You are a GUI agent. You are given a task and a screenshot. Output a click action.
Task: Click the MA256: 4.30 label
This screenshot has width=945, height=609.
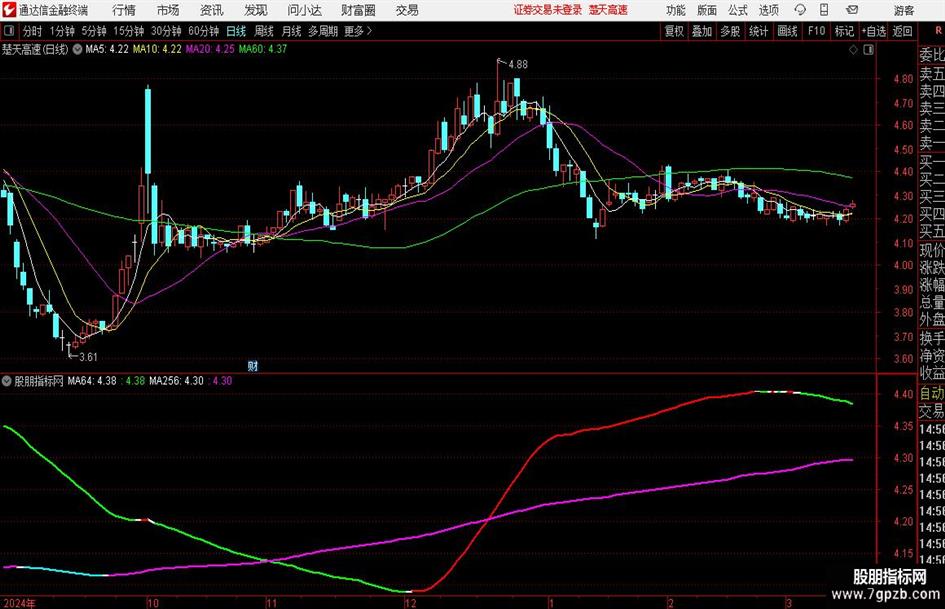176,381
